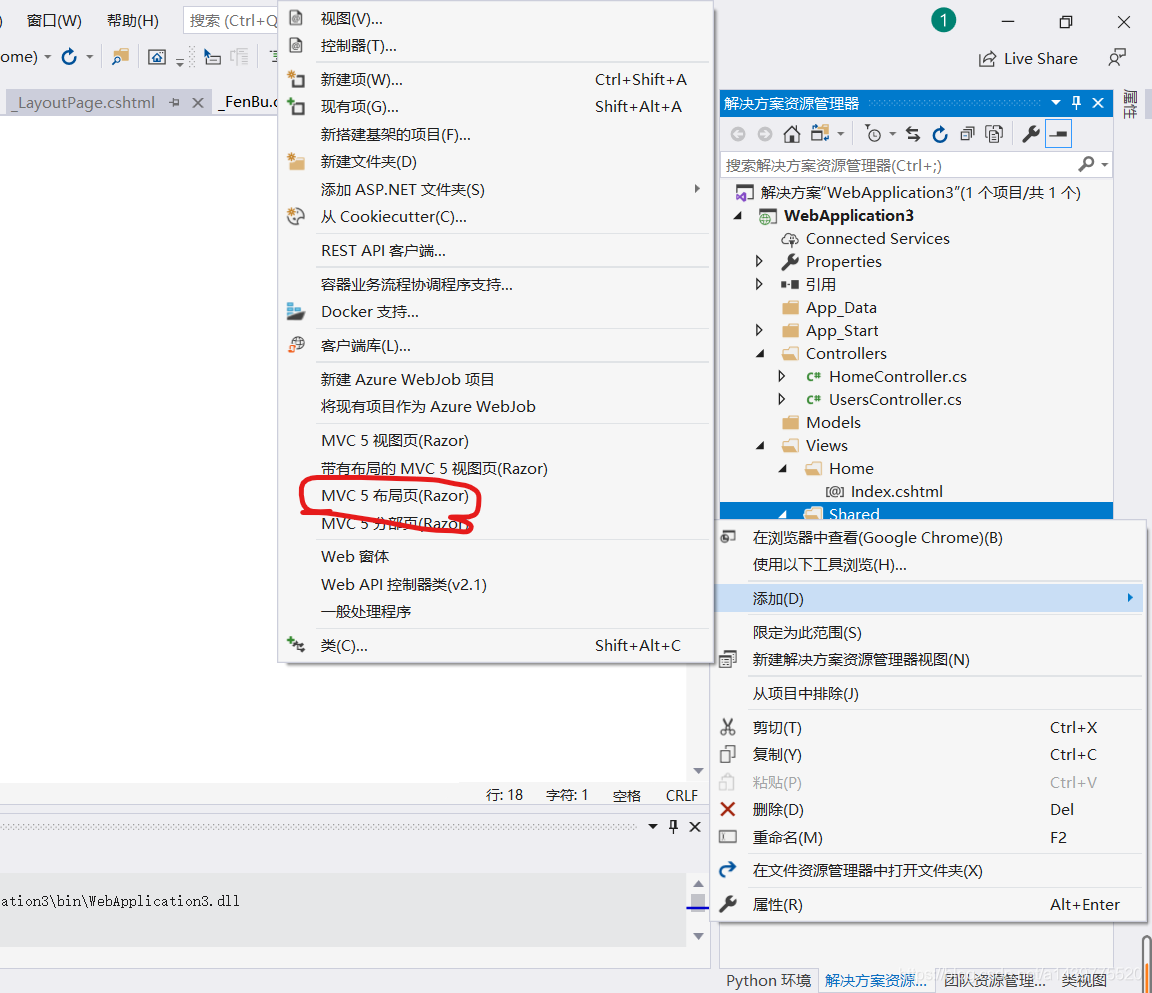Collapse the Views folder

point(760,446)
